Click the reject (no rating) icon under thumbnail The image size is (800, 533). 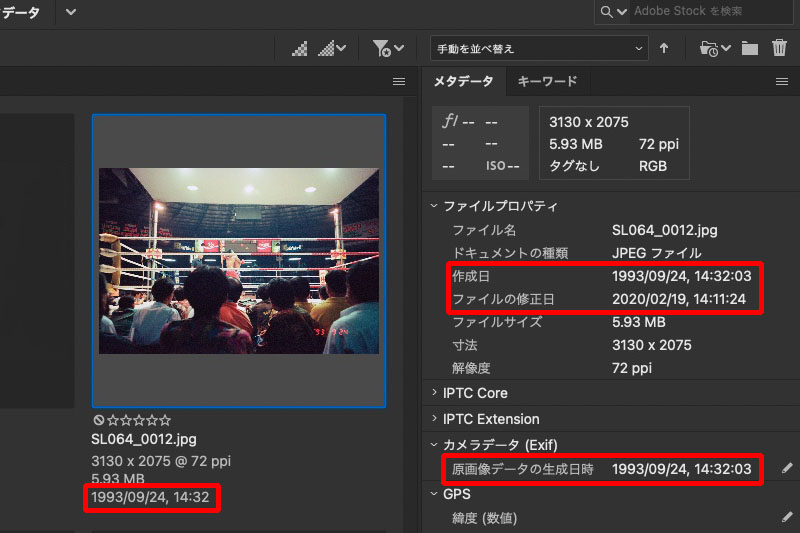[x=98, y=420]
